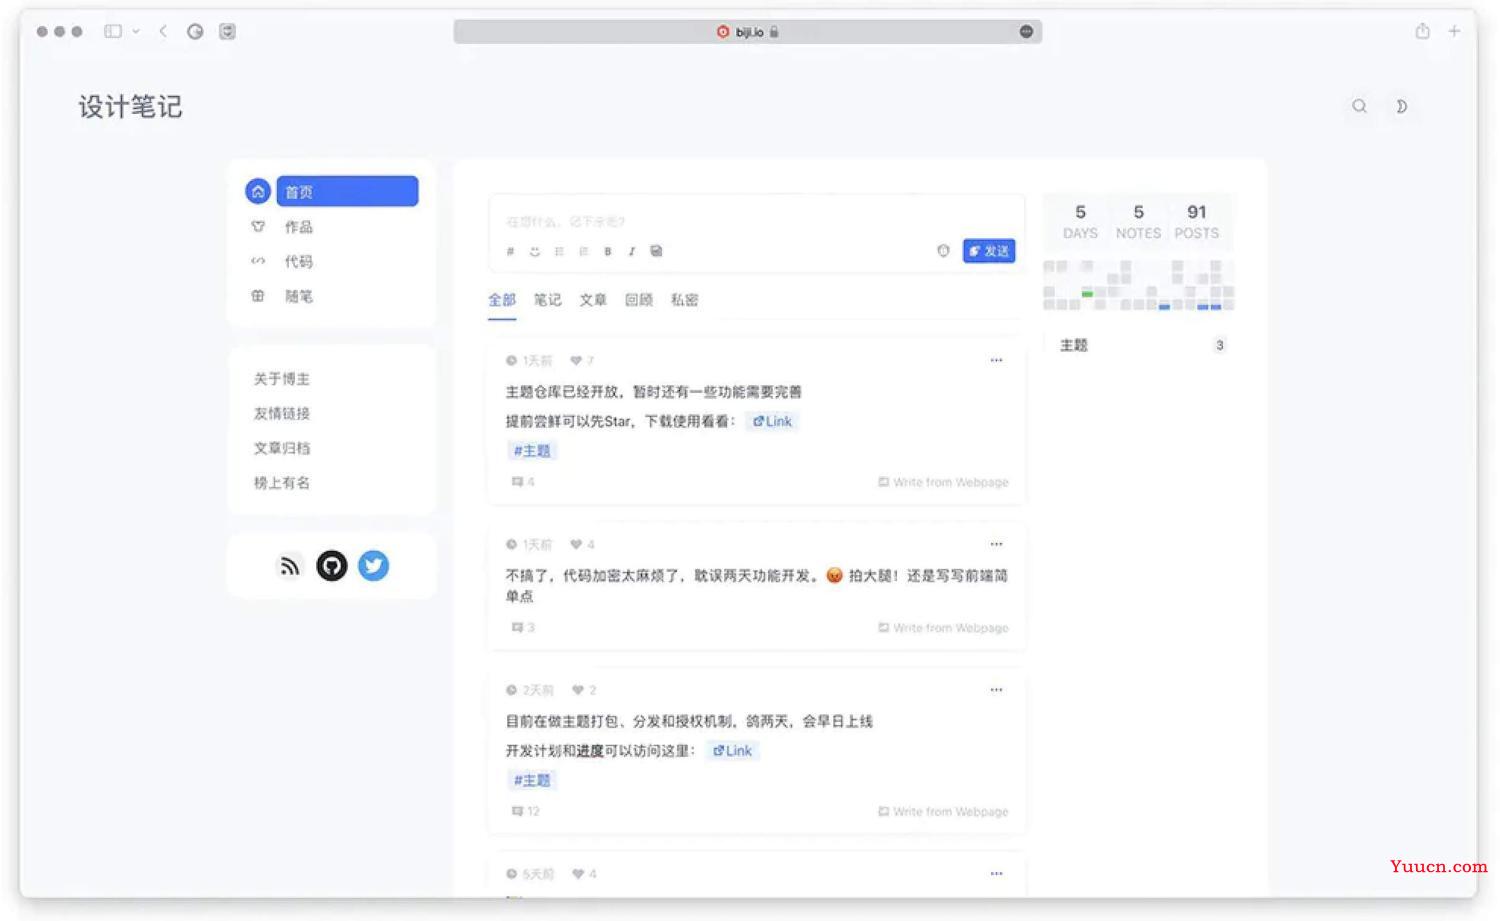
Task: Open the Link in the first post
Action: click(772, 422)
